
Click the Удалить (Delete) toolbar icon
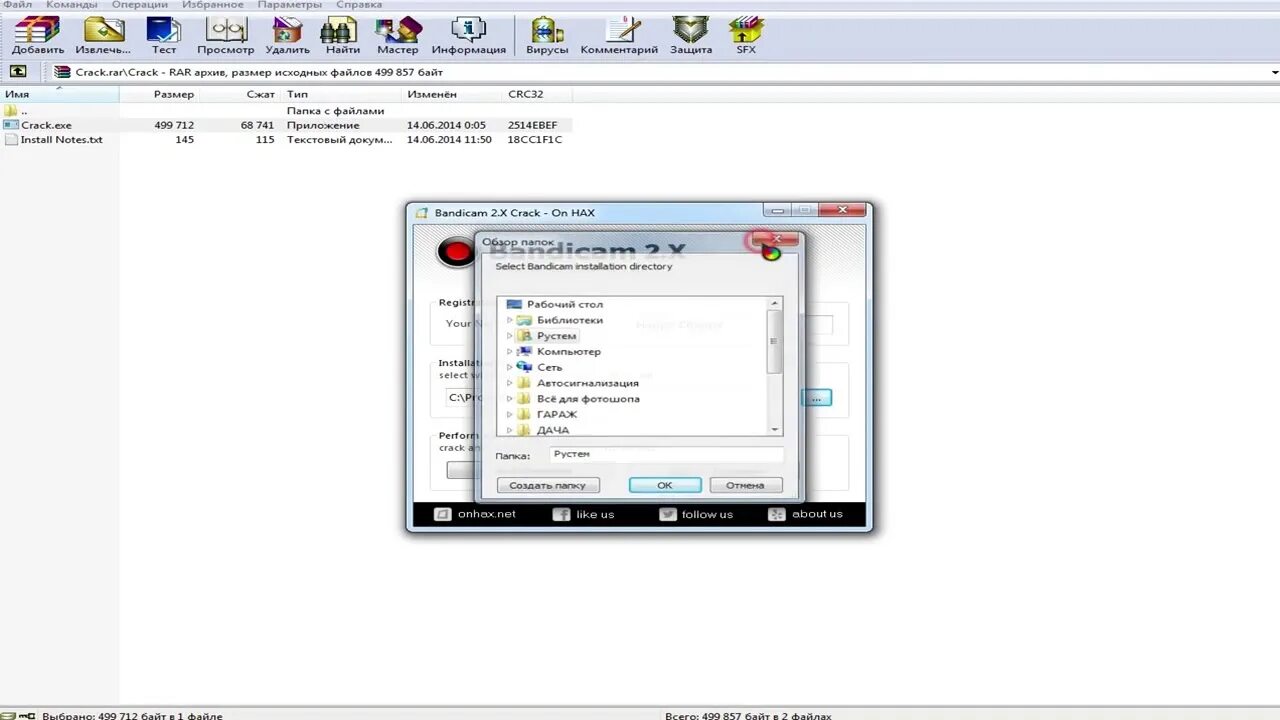click(x=288, y=36)
